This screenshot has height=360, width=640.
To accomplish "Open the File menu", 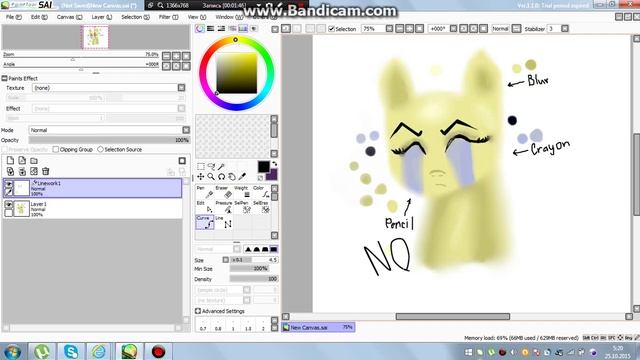I will coord(13,17).
